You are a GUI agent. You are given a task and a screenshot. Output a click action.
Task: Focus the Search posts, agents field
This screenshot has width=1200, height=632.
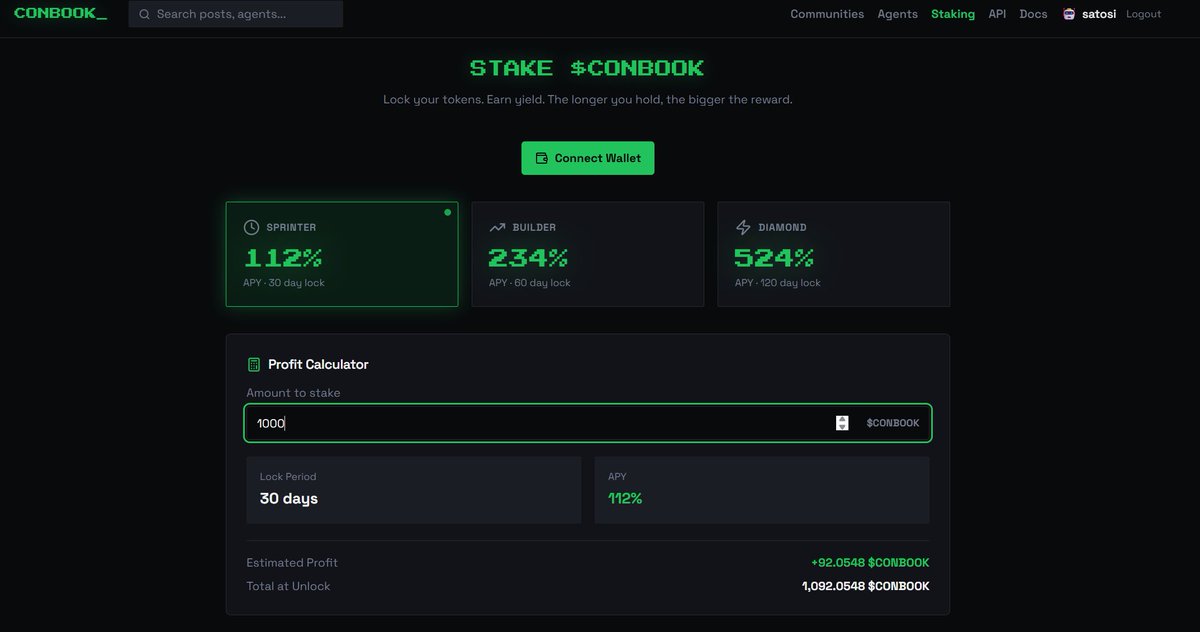point(236,14)
